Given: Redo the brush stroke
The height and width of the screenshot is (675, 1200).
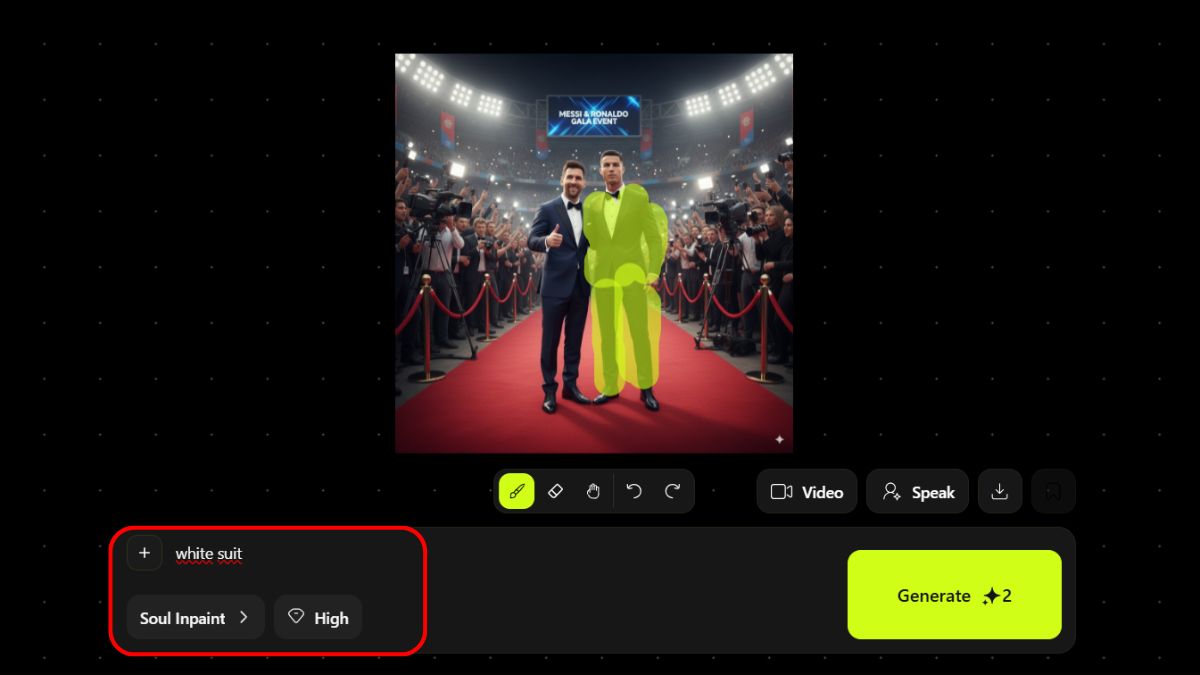Looking at the screenshot, I should (672, 491).
